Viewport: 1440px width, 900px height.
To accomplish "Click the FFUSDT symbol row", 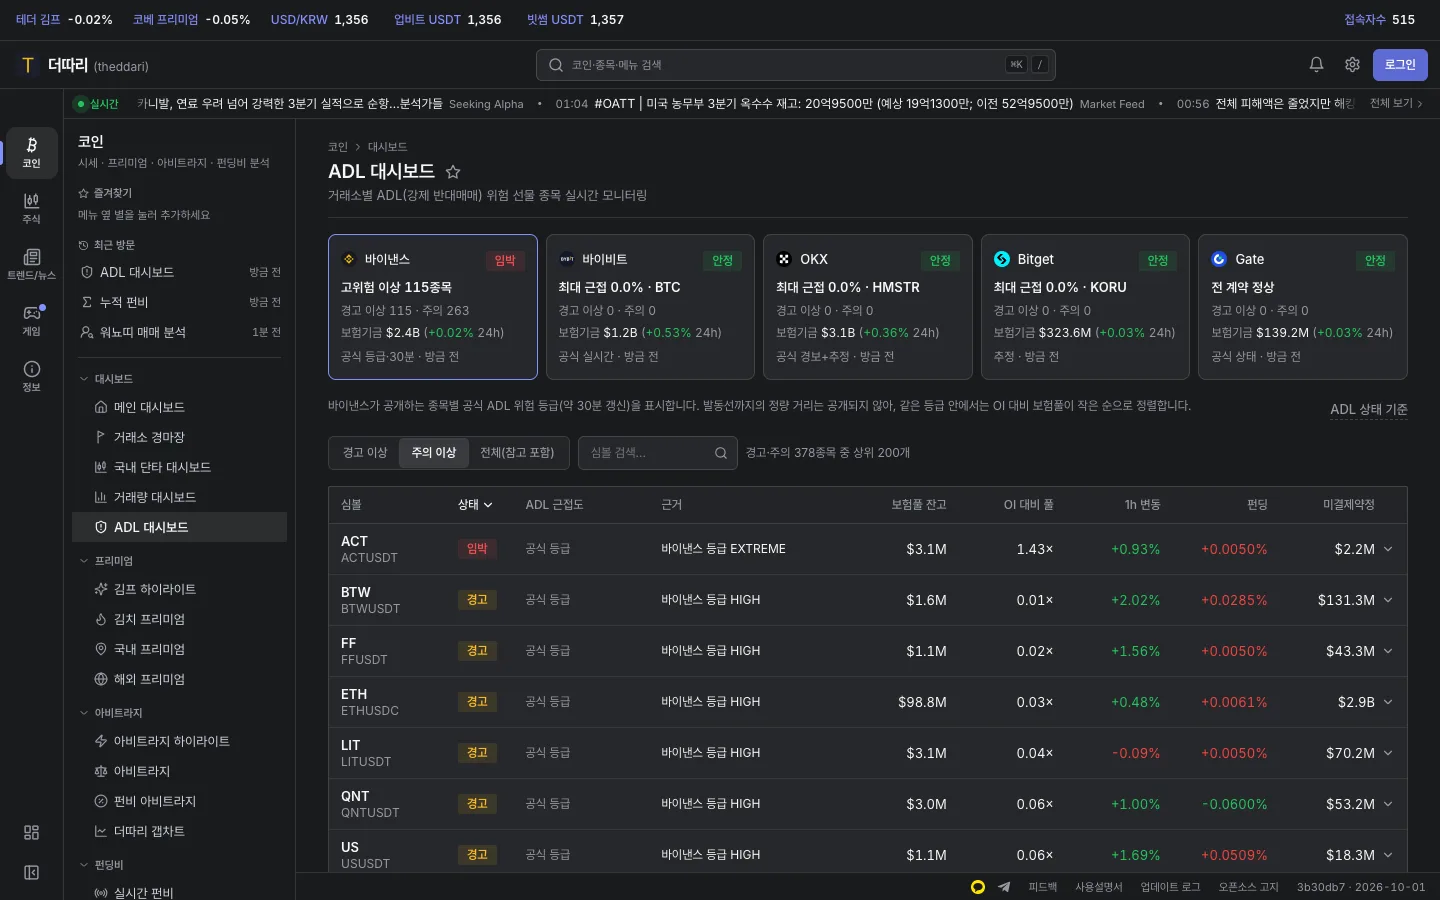I will pyautogui.click(x=868, y=651).
